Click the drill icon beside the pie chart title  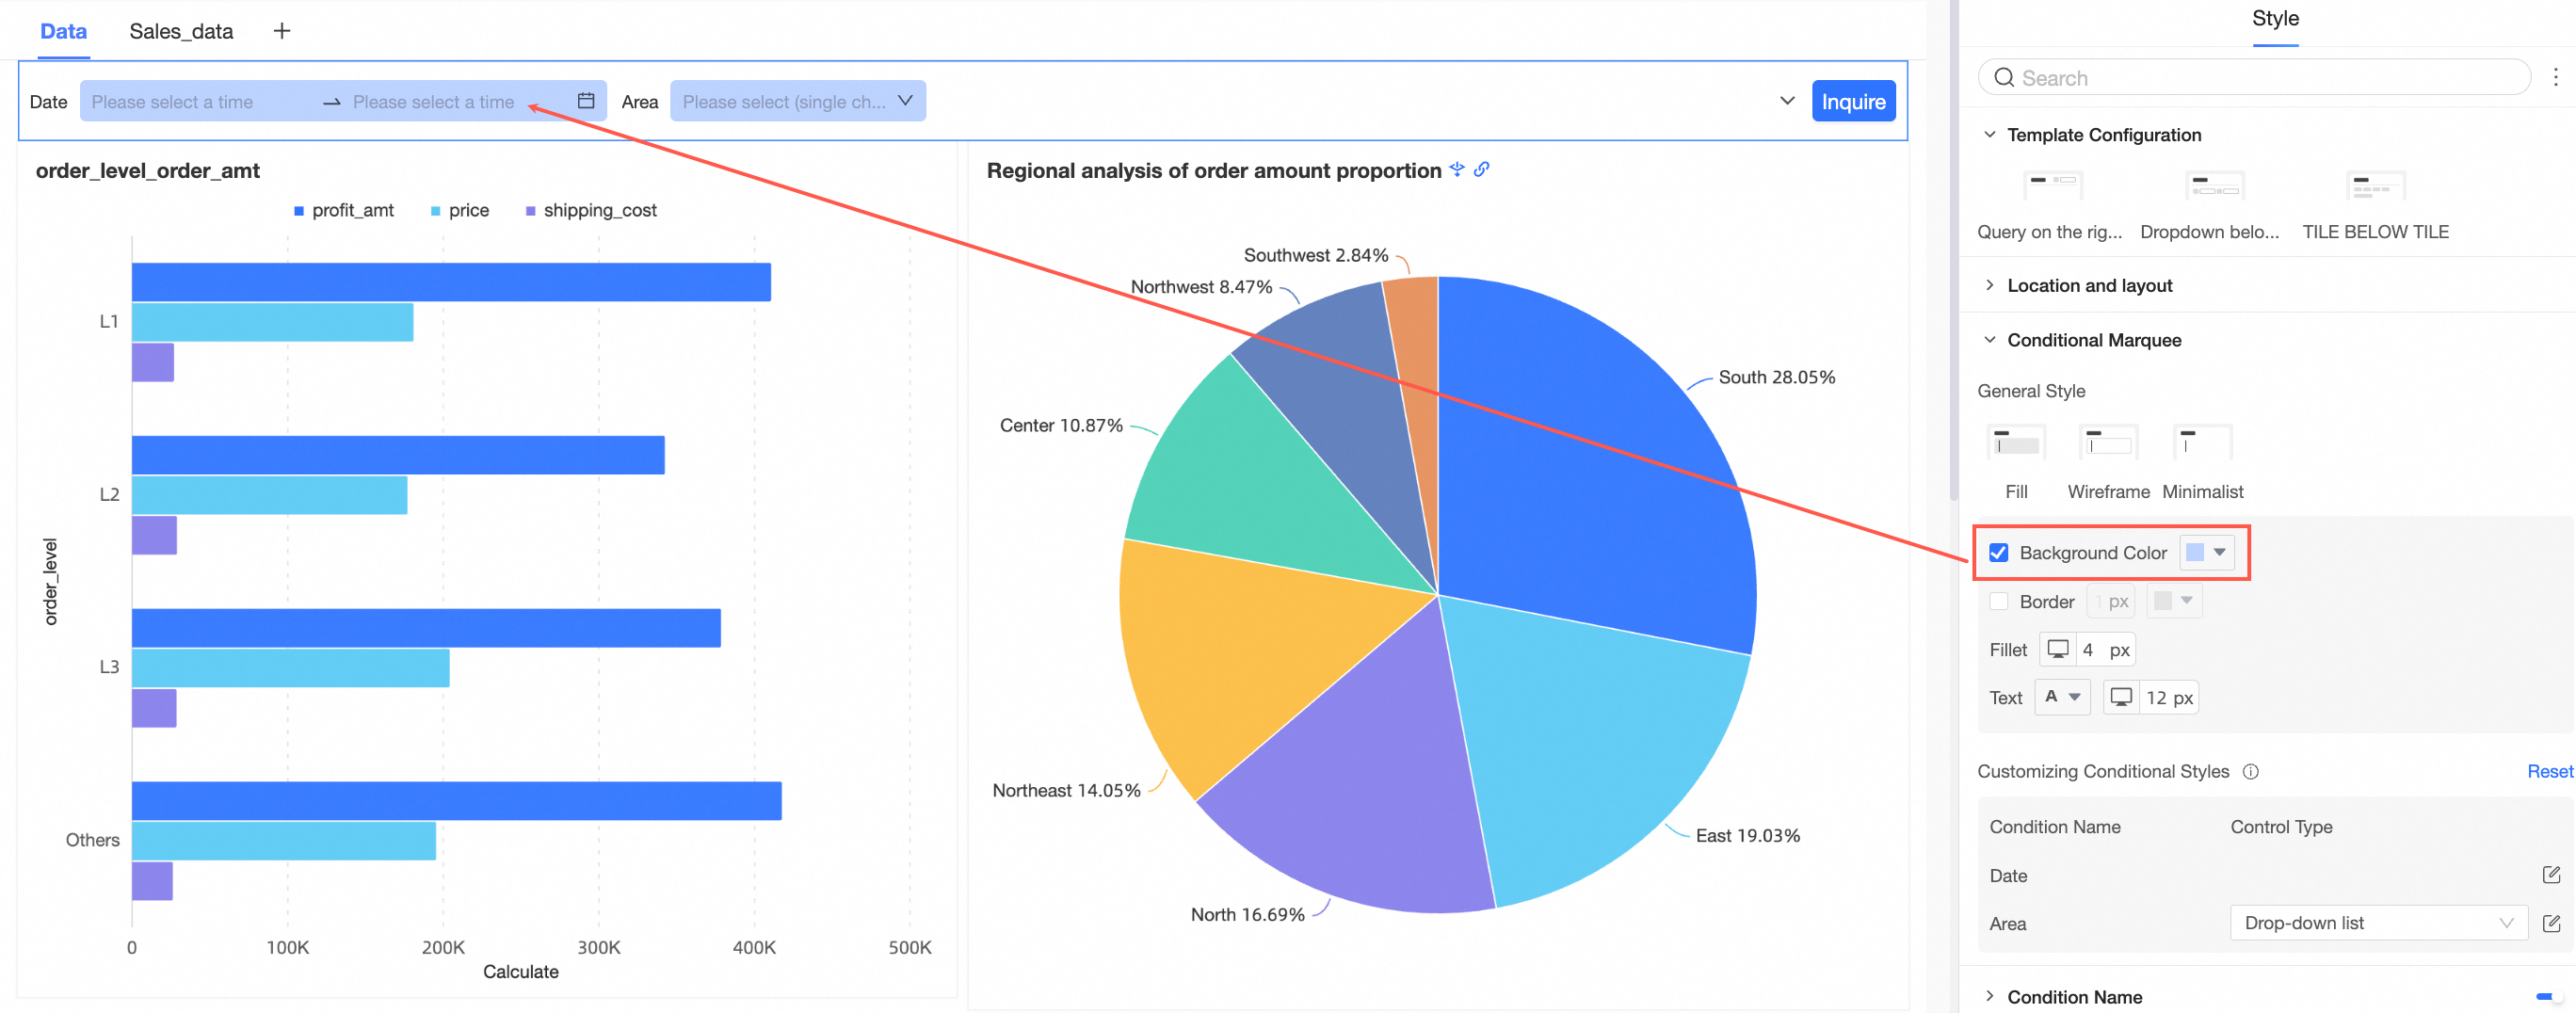tap(1457, 169)
